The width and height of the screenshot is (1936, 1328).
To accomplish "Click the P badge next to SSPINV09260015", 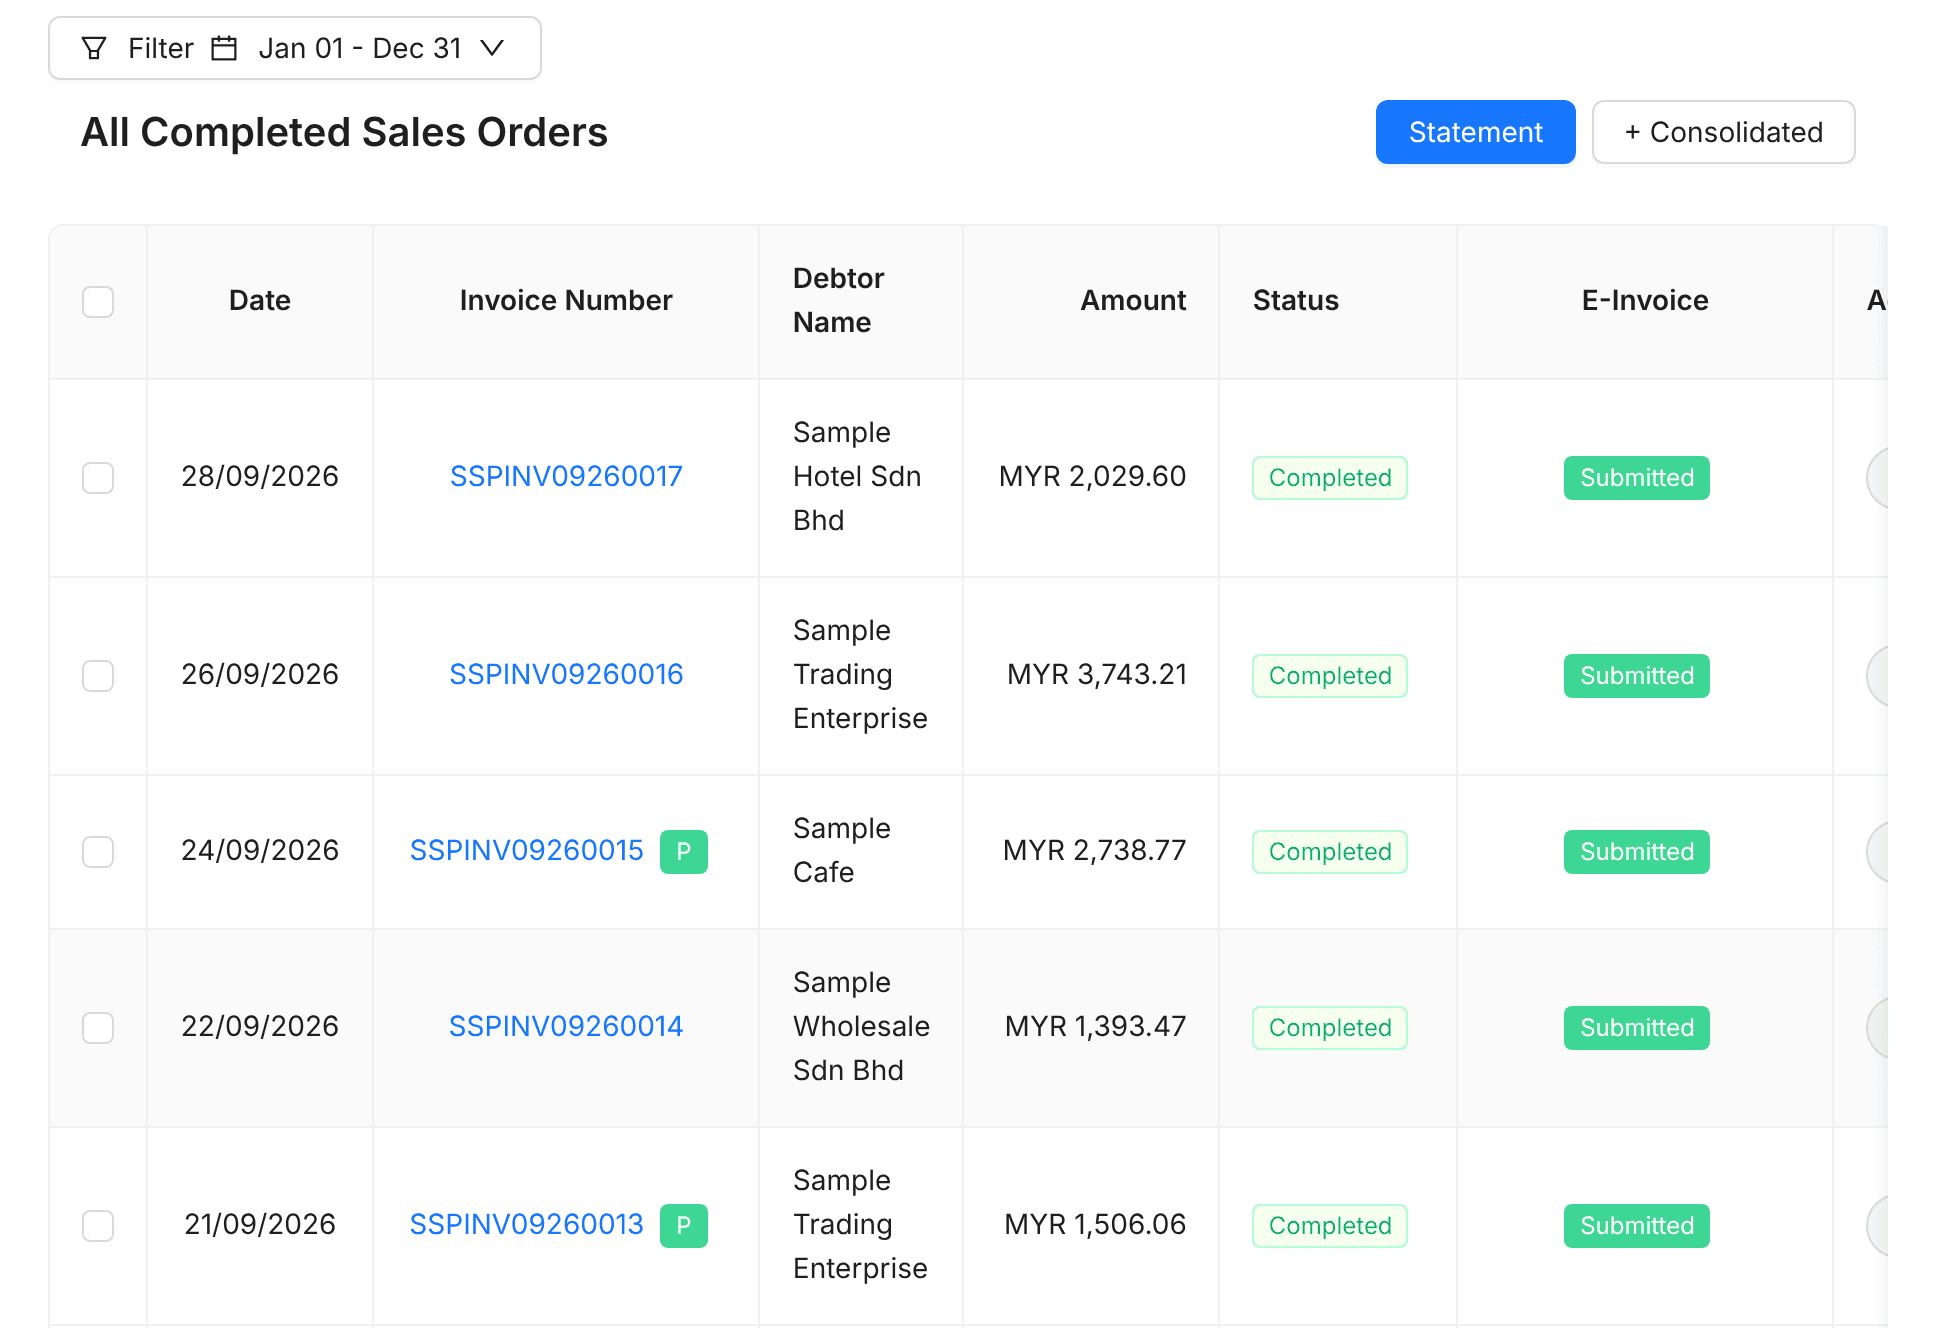I will point(684,851).
